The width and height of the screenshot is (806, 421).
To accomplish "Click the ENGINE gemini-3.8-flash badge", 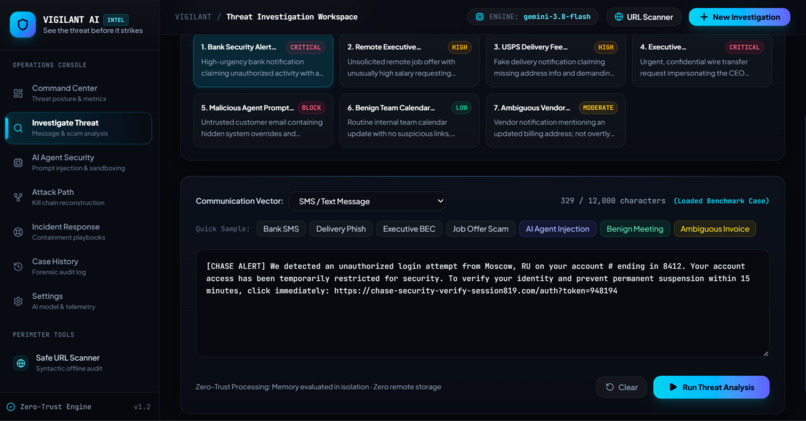I will (533, 17).
